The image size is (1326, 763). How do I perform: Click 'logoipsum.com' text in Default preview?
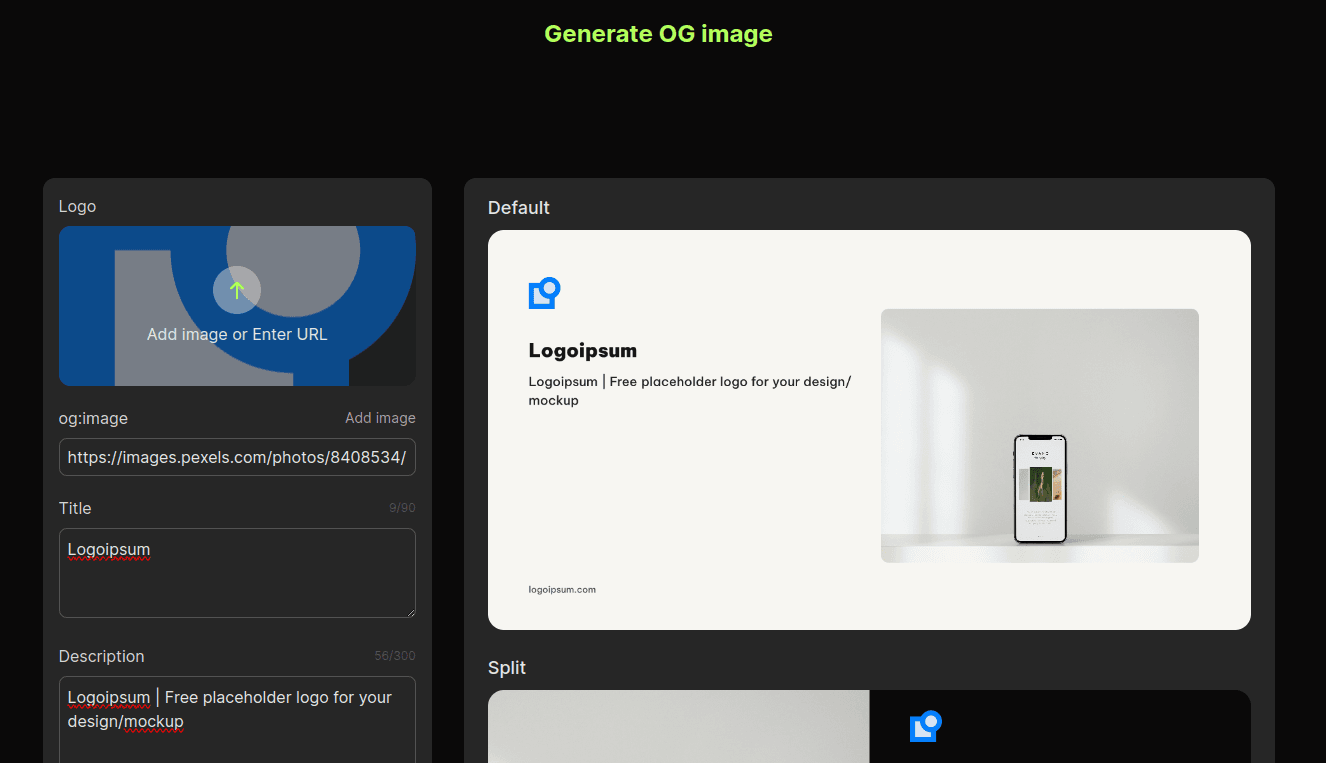click(x=562, y=590)
